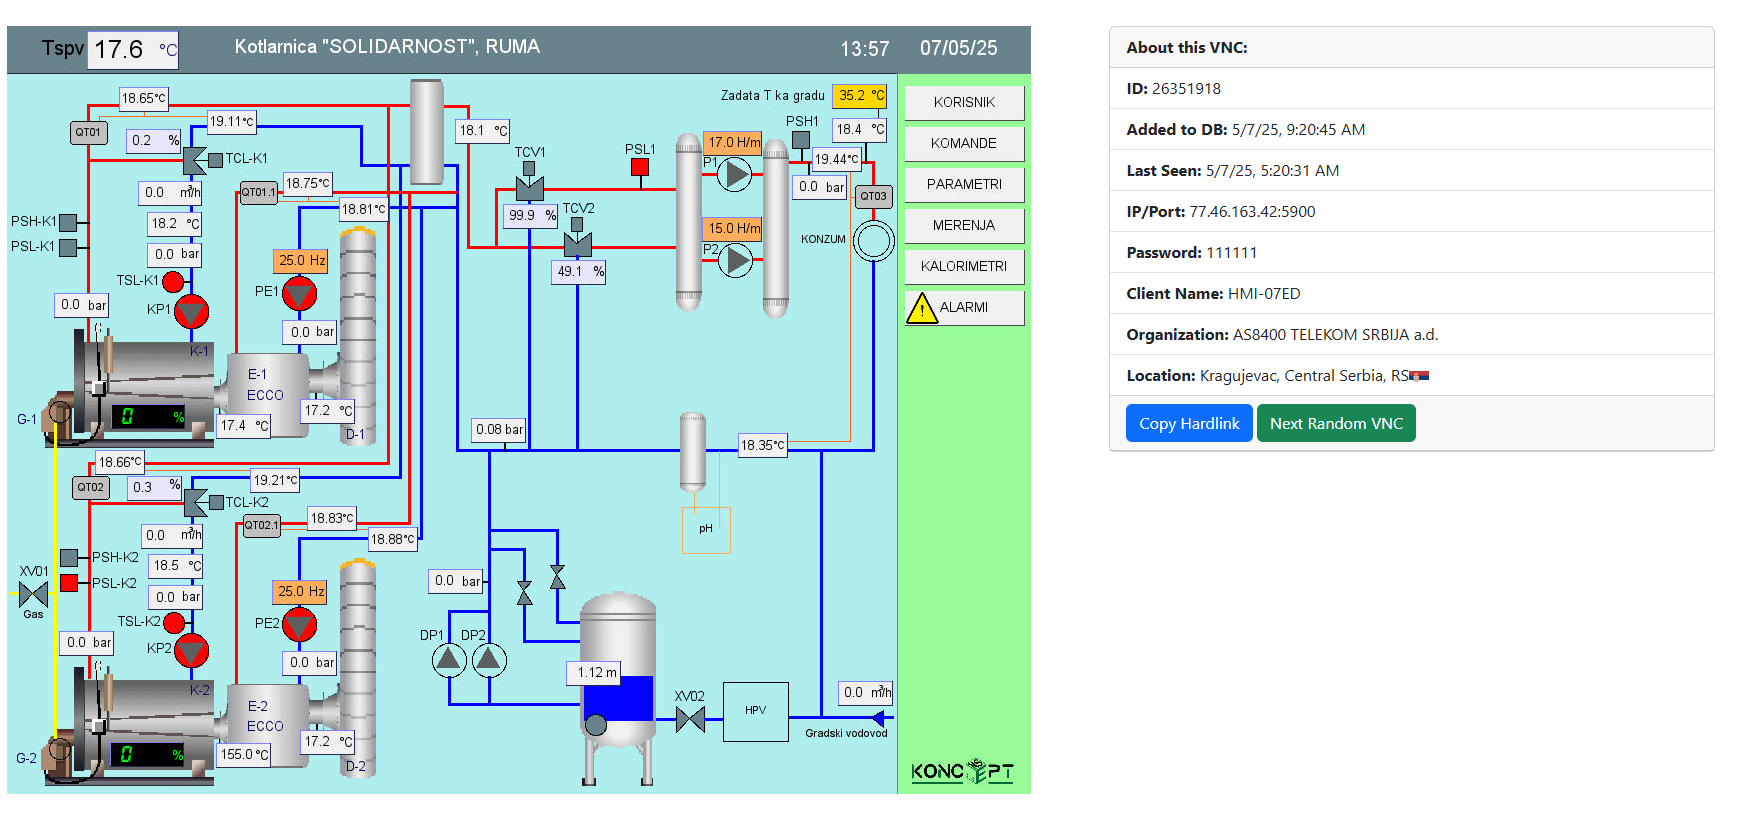Open the KALORIMETRI menu
The image size is (1741, 838).
[x=964, y=267]
